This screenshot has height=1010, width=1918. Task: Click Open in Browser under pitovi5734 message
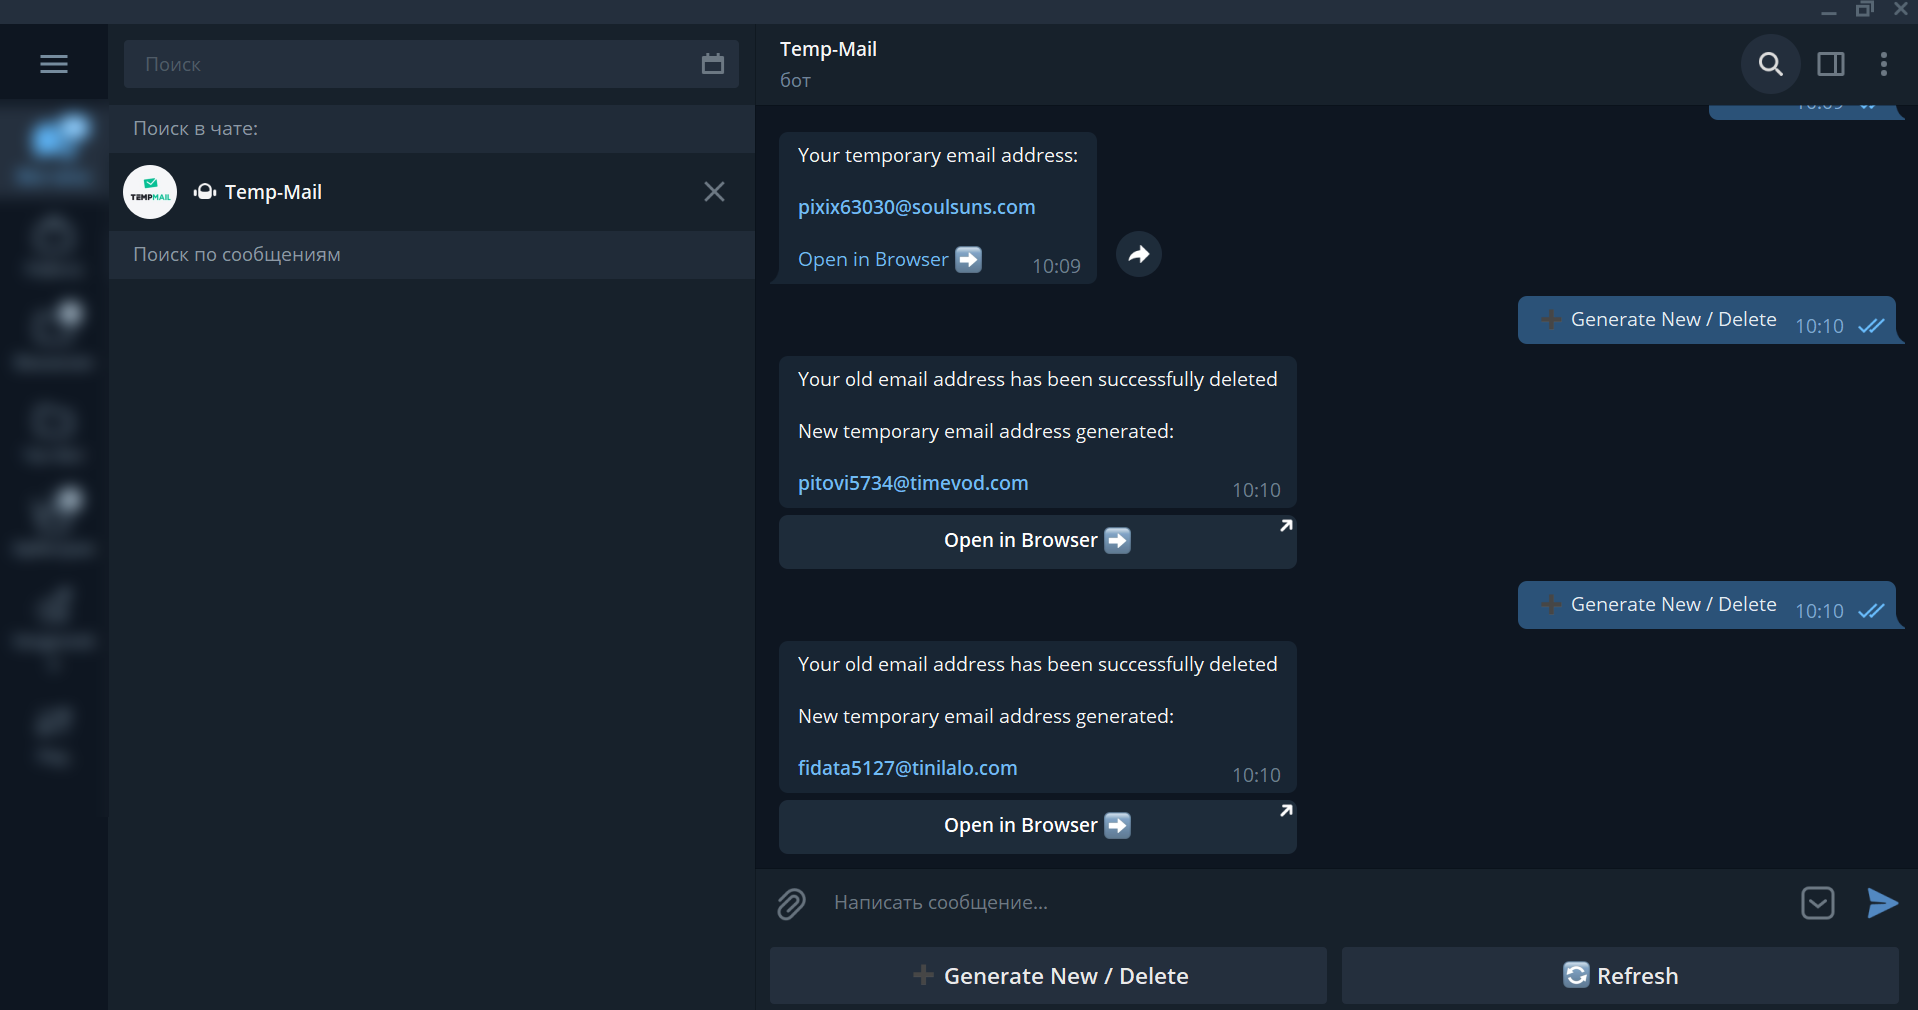pyautogui.click(x=1037, y=541)
